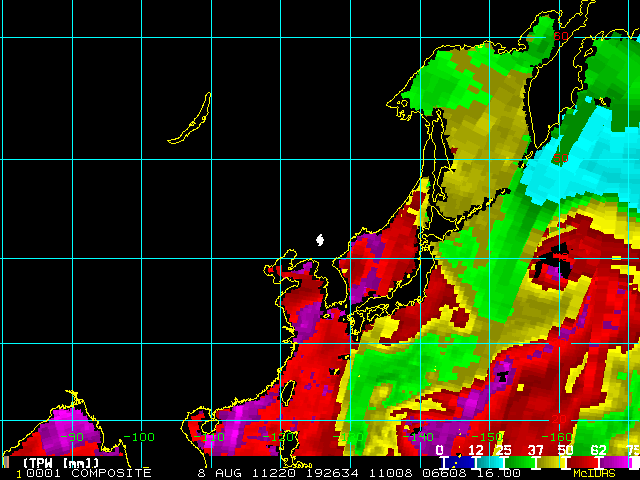Click the red 60 latitude label
Viewport: 640px width, 480px height.
click(x=560, y=36)
